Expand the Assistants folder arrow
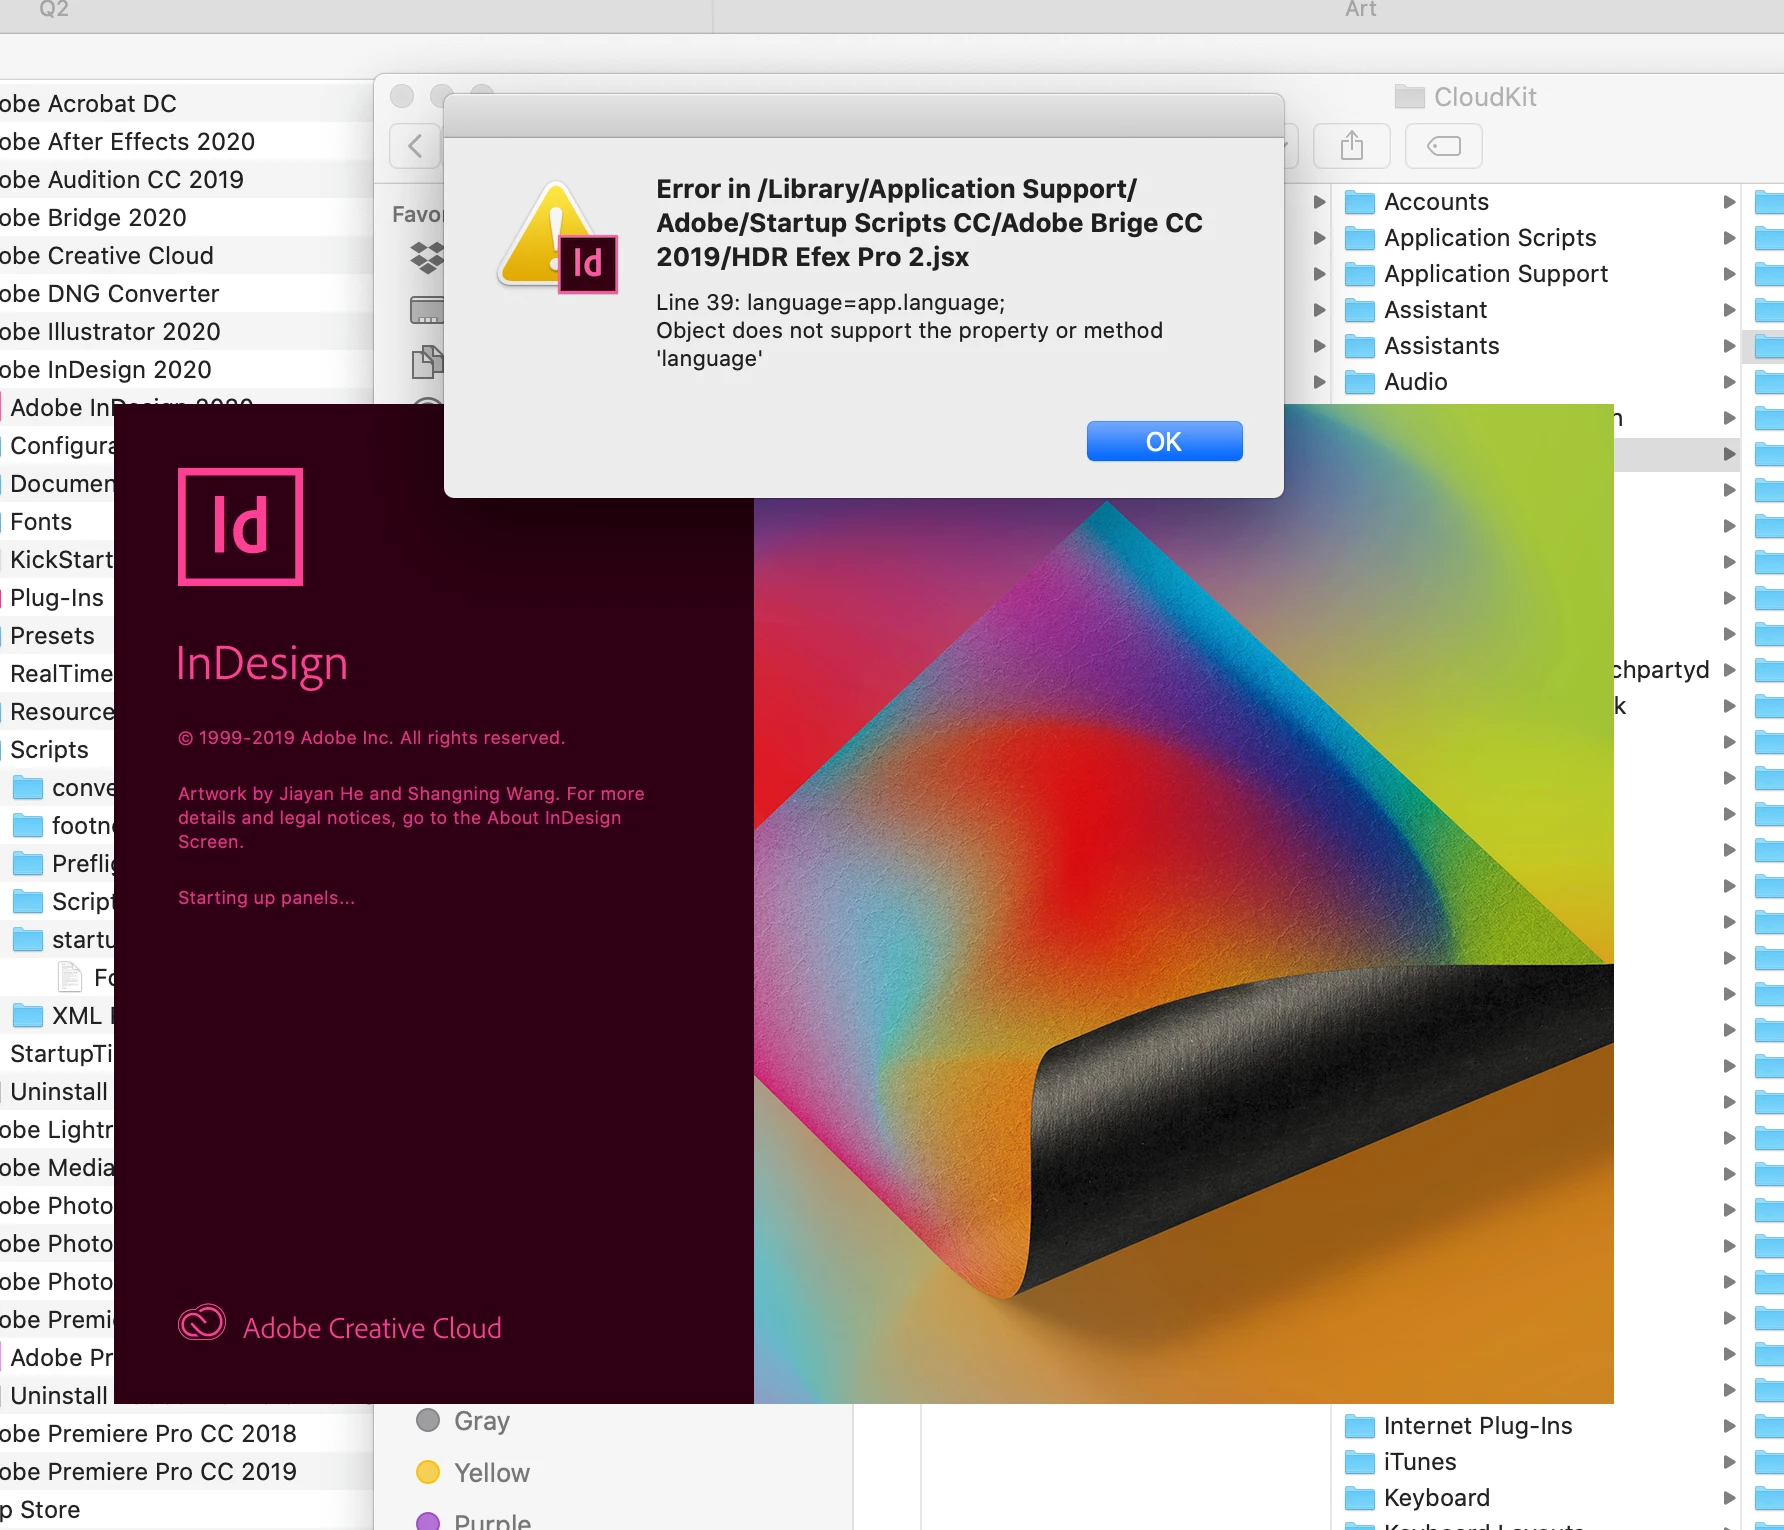Image resolution: width=1784 pixels, height=1530 pixels. tap(1729, 346)
